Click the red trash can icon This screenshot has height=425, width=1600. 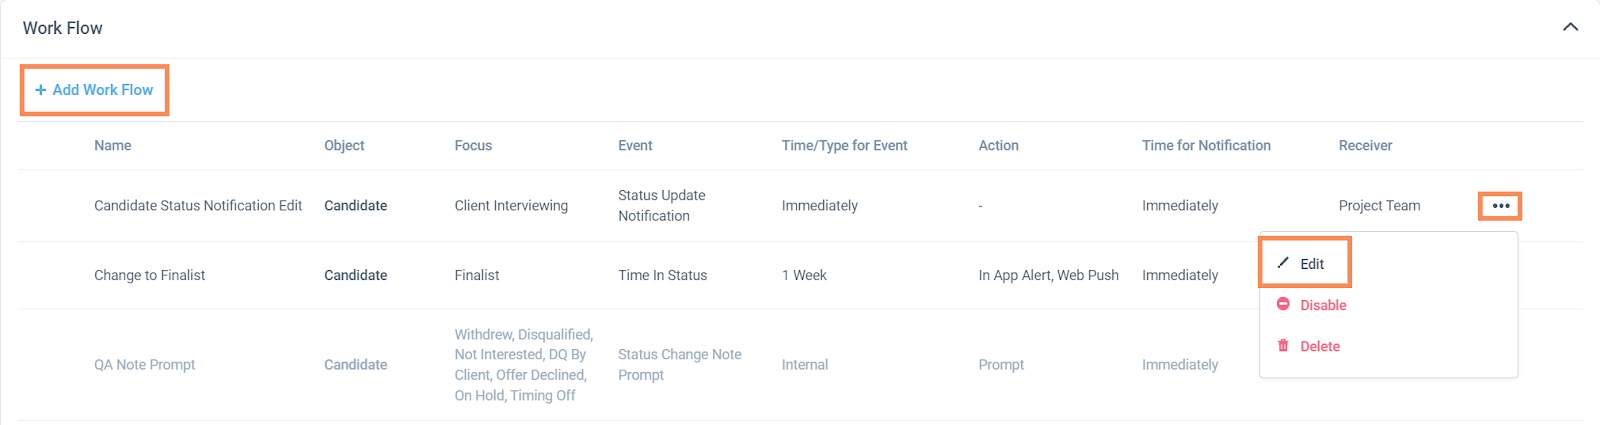click(x=1283, y=346)
